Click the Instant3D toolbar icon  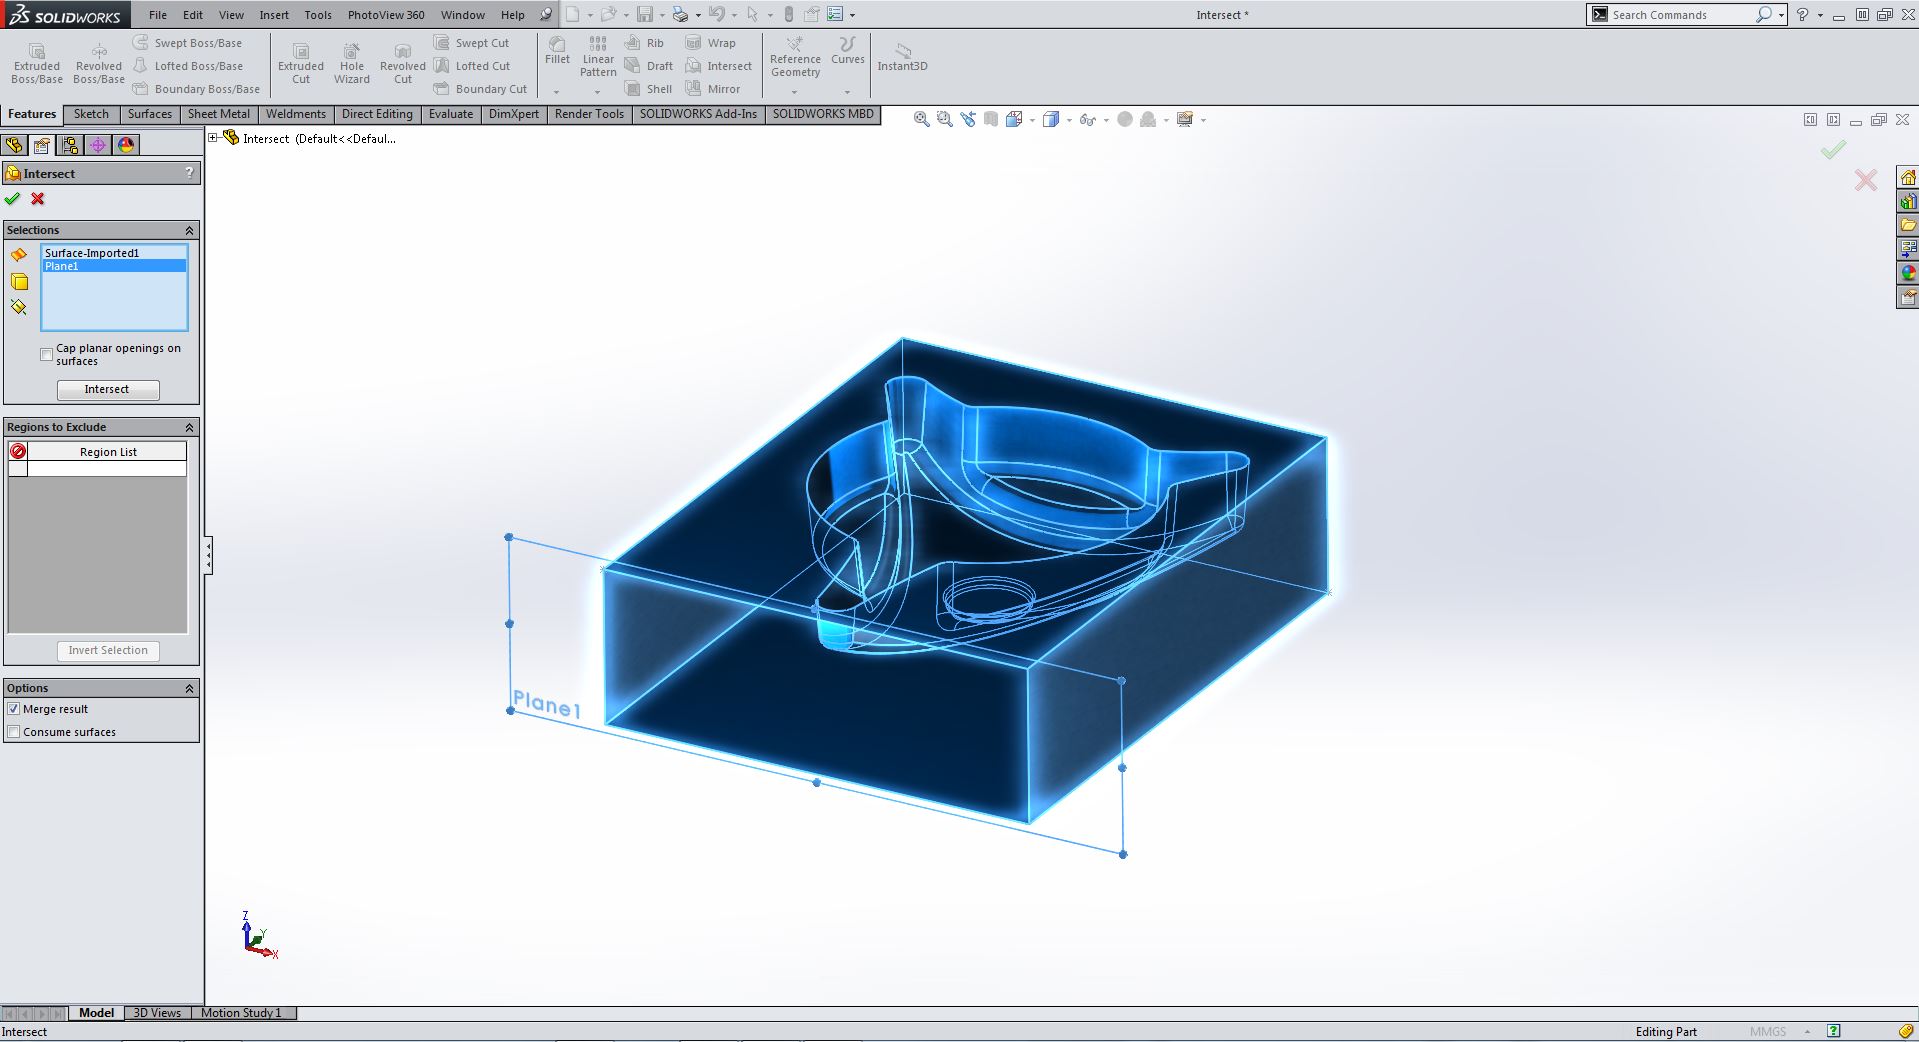tap(902, 57)
